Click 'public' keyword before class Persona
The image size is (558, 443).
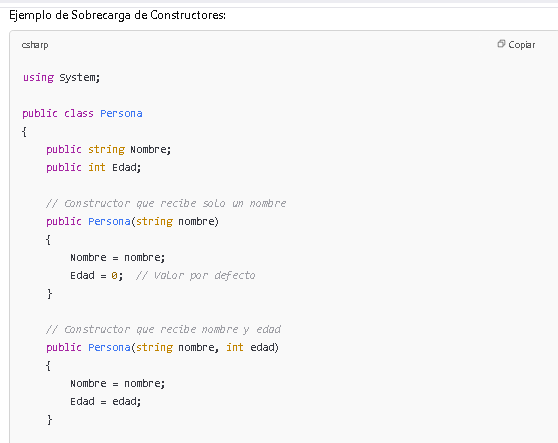click(40, 113)
